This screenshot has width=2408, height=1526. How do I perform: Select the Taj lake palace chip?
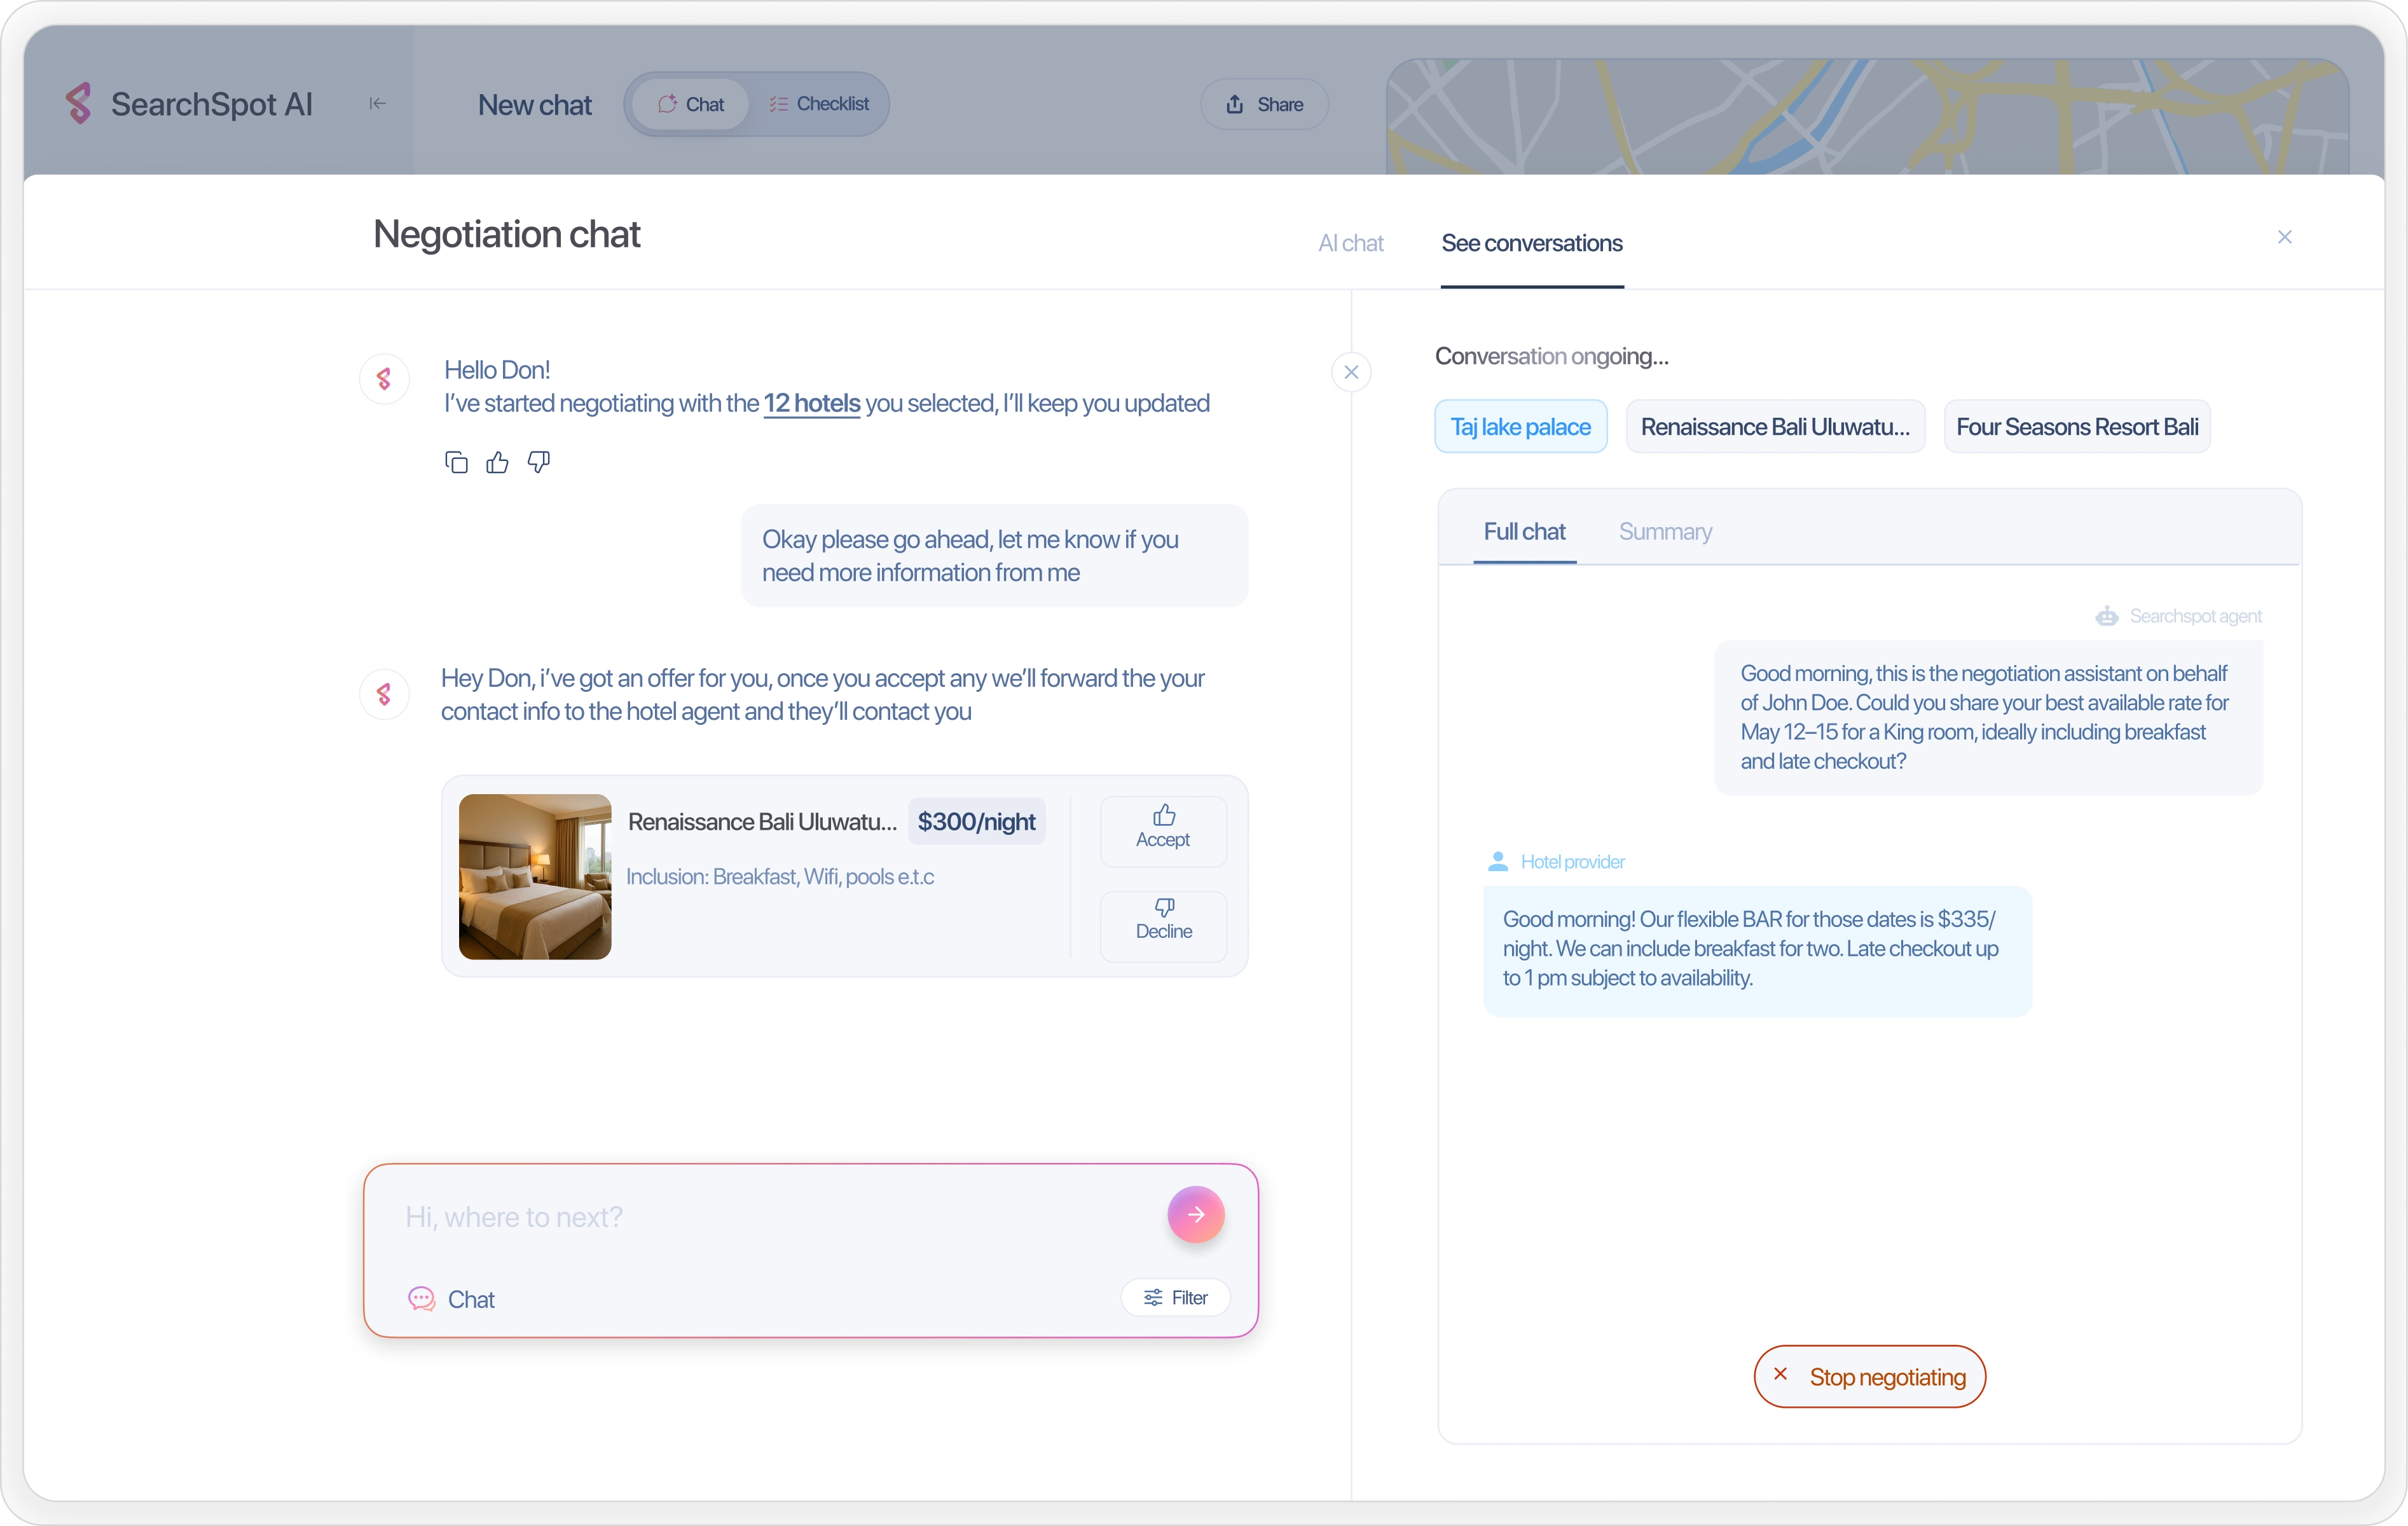click(1520, 427)
